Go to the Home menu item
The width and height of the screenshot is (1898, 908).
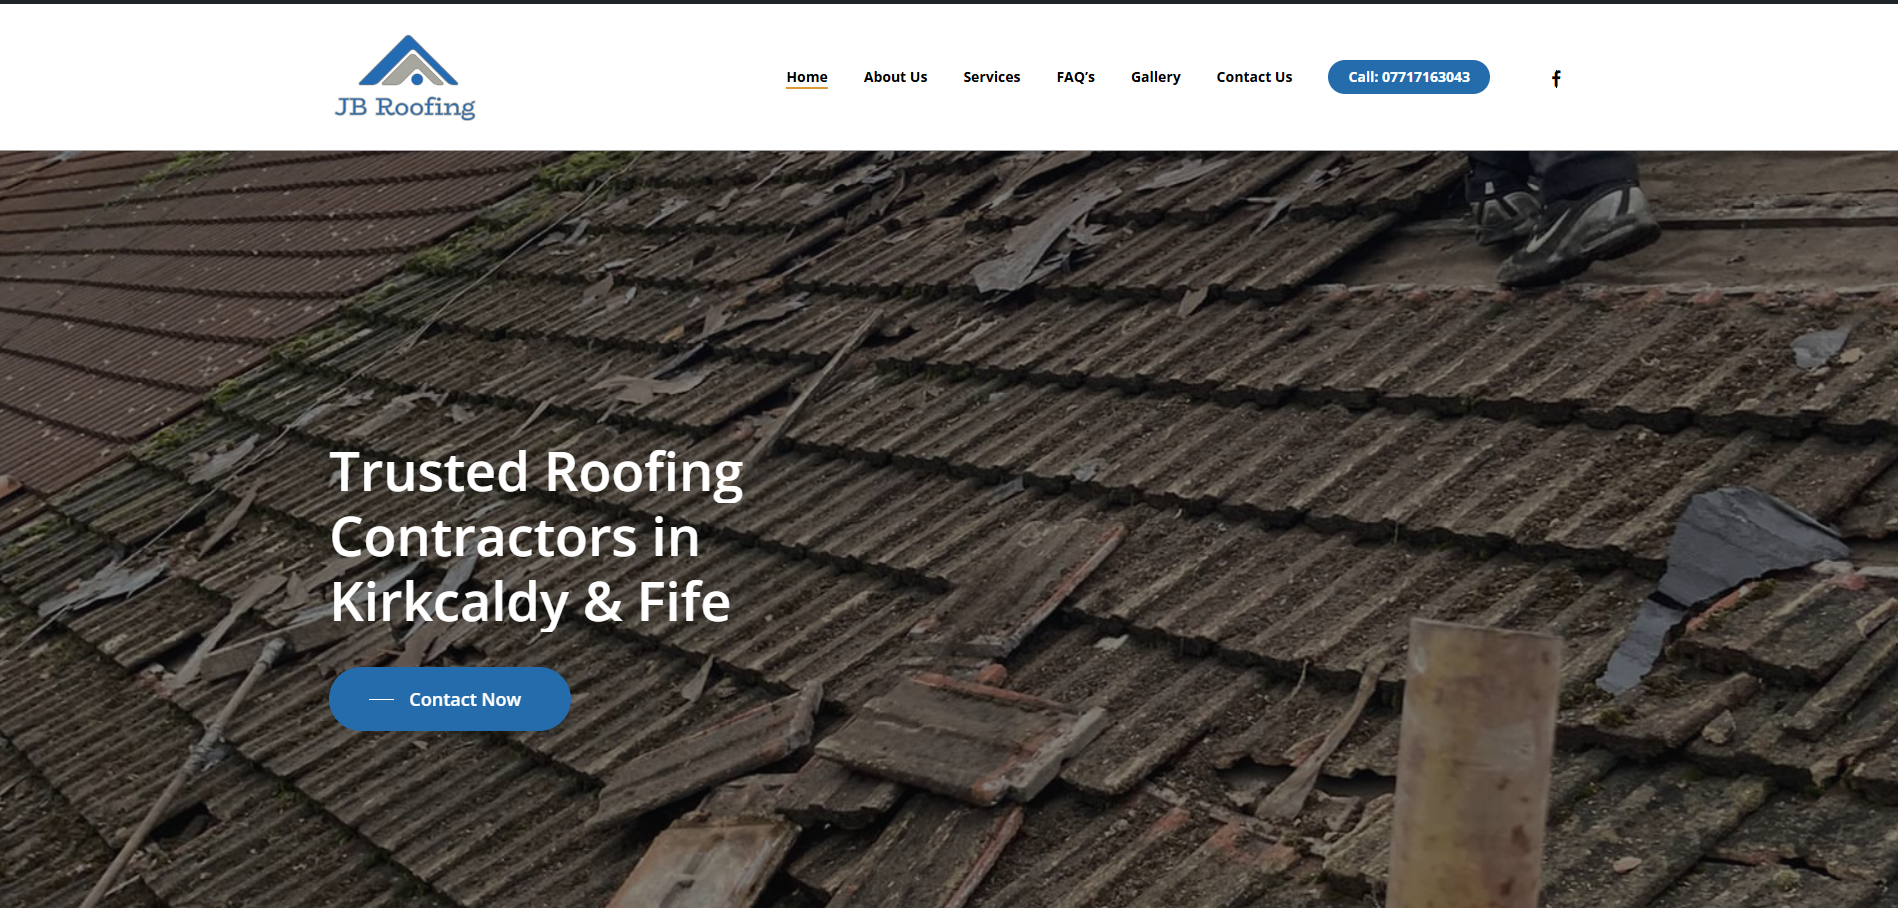point(806,77)
